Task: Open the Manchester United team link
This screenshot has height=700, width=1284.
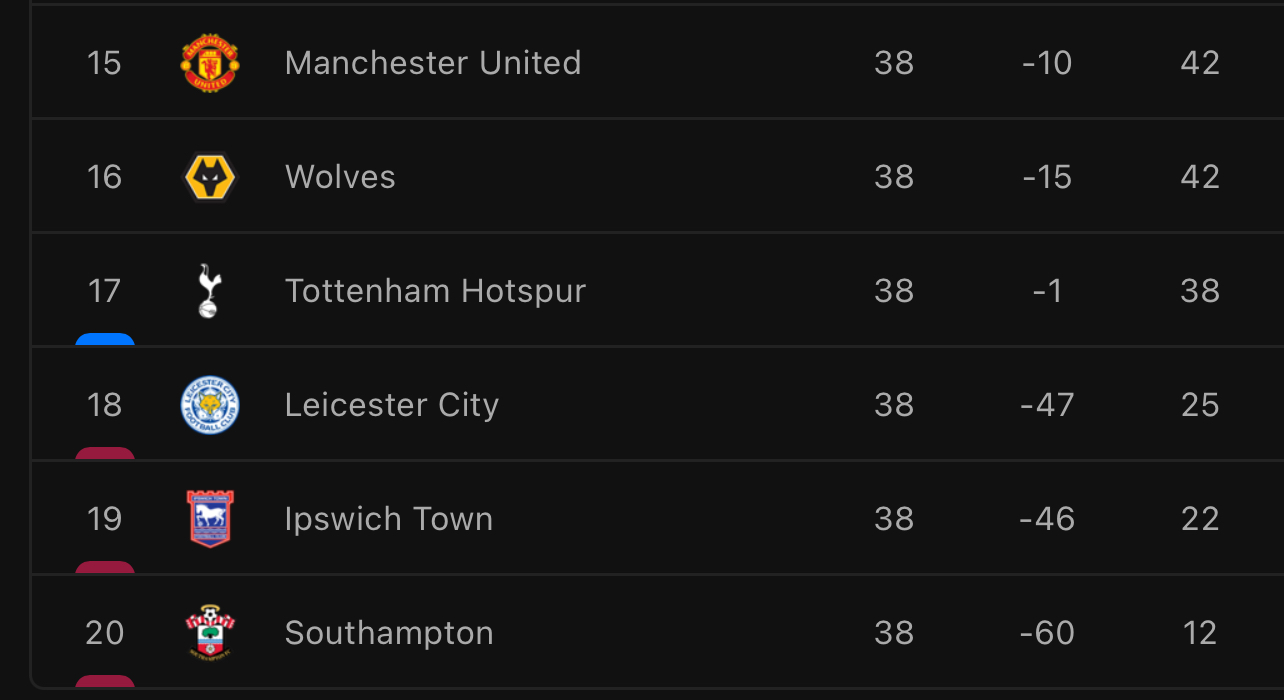Action: 433,63
